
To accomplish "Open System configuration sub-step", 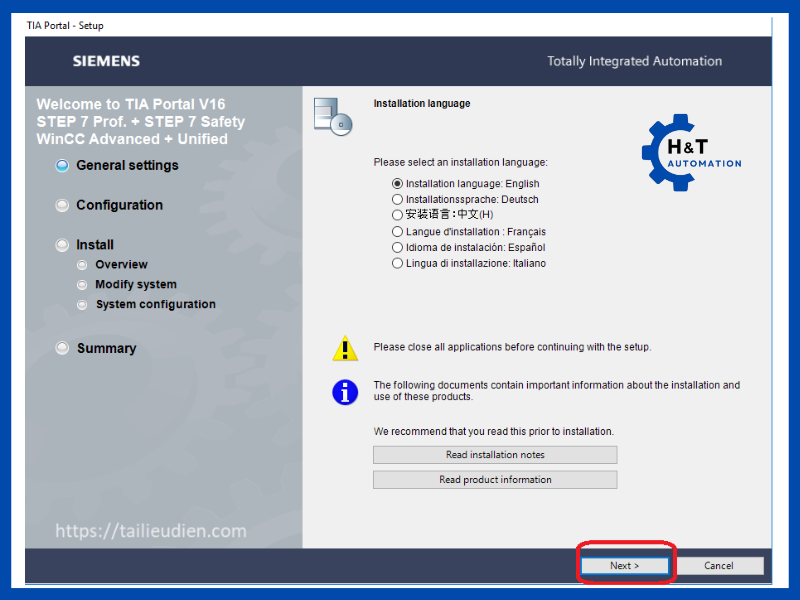I will [155, 305].
